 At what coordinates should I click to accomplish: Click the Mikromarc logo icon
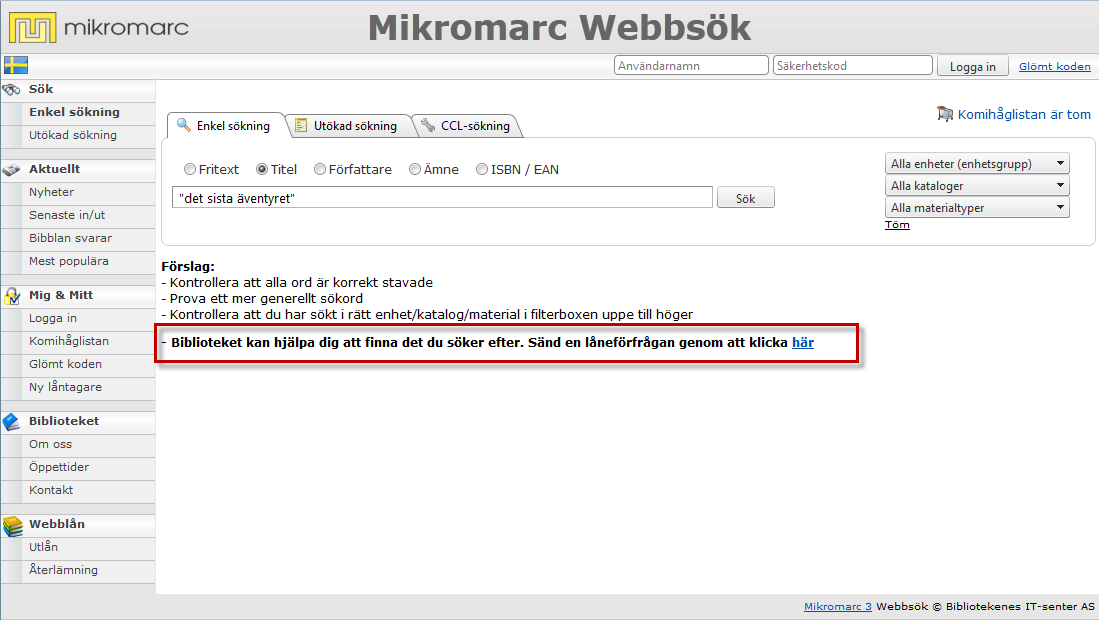(32, 28)
